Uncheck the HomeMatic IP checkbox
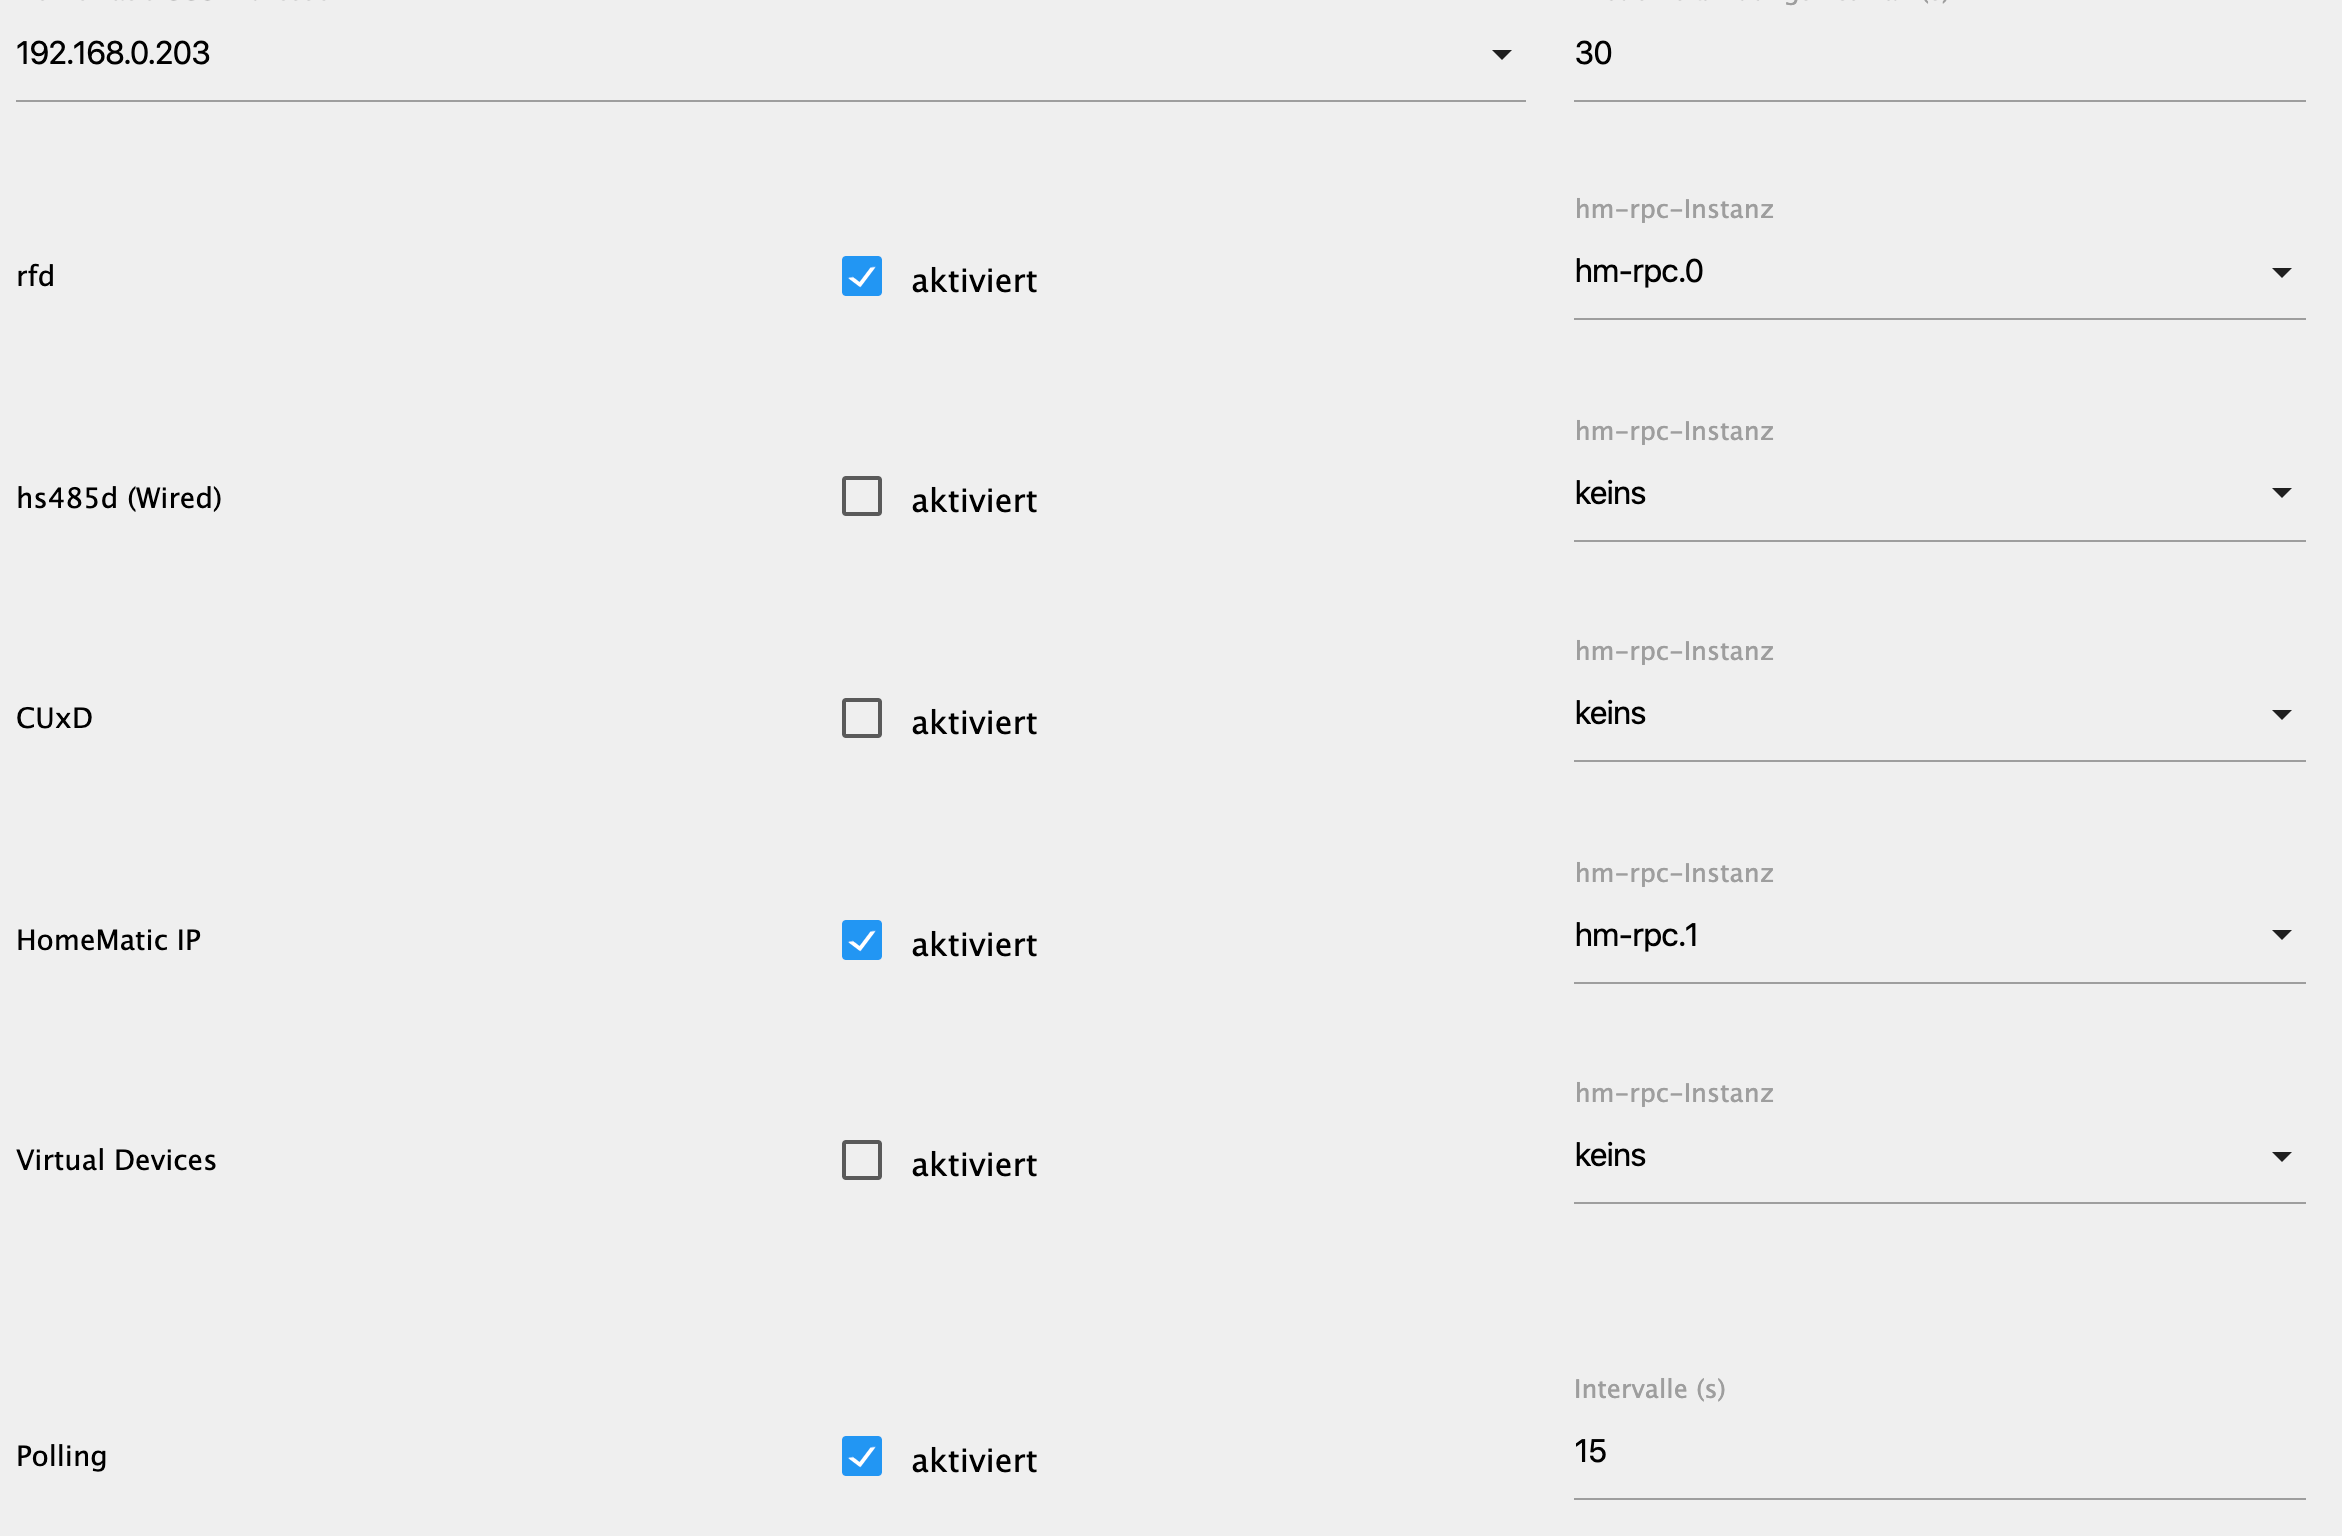The image size is (2342, 1536). 861,940
